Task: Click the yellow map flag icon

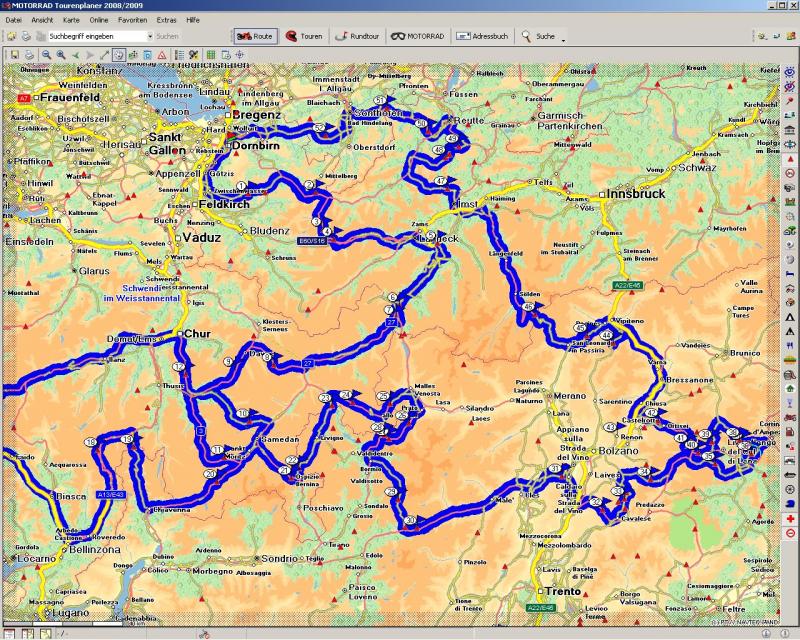Action: click(x=193, y=55)
